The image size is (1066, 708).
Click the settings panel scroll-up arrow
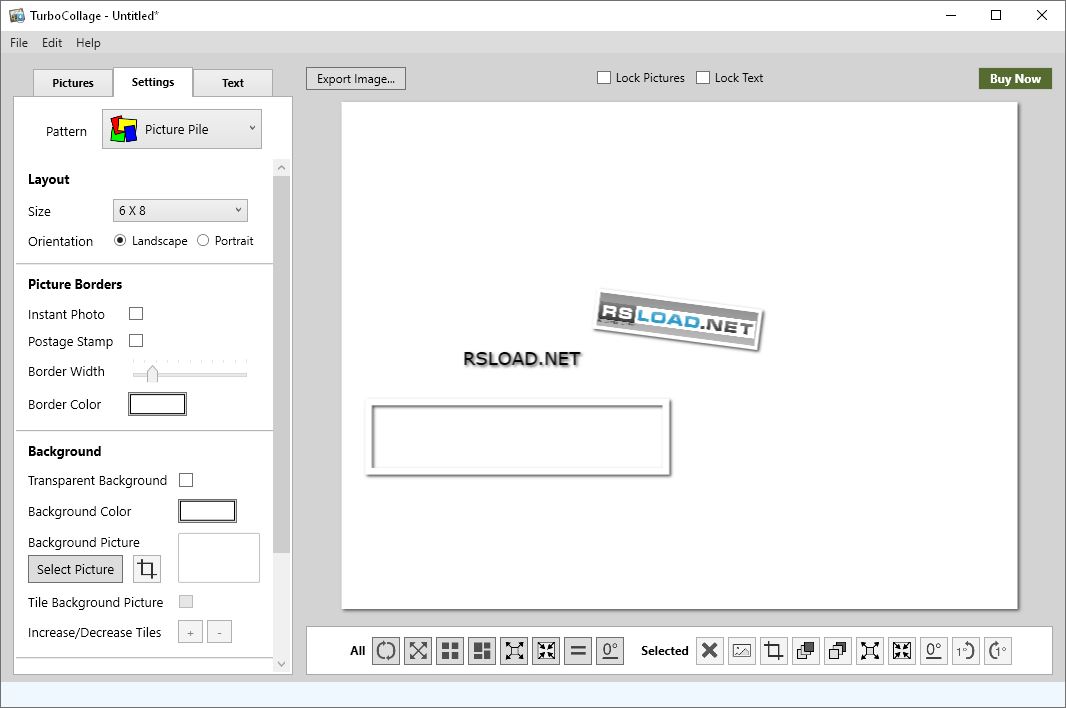[281, 167]
